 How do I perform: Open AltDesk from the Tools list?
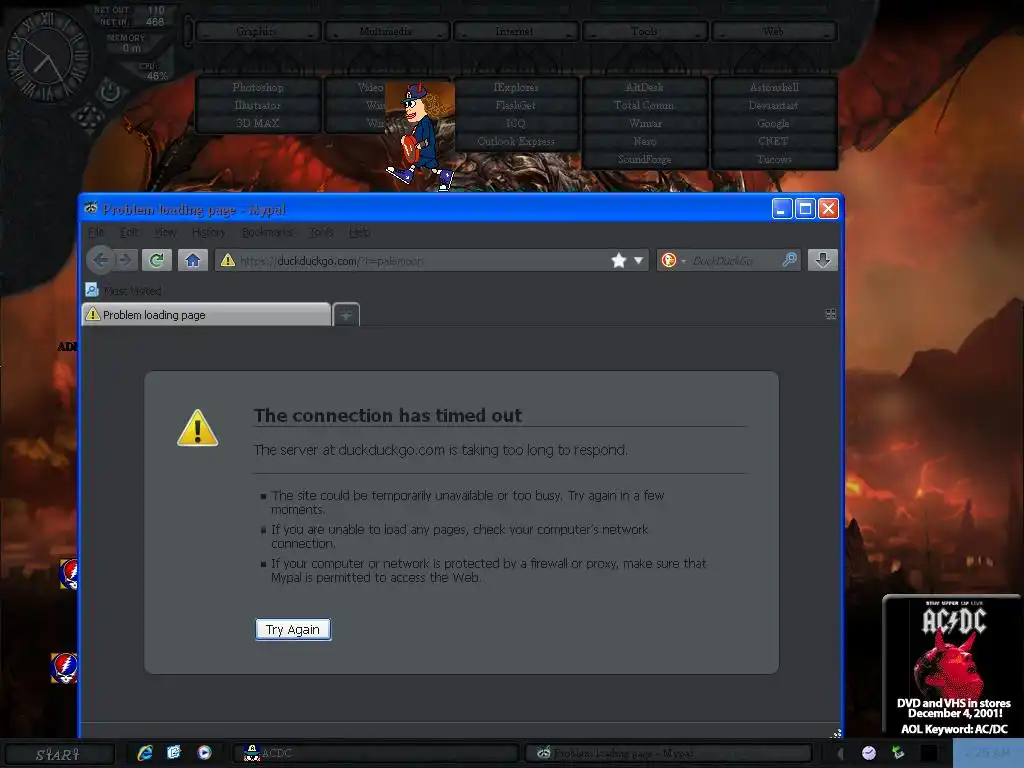(x=645, y=87)
